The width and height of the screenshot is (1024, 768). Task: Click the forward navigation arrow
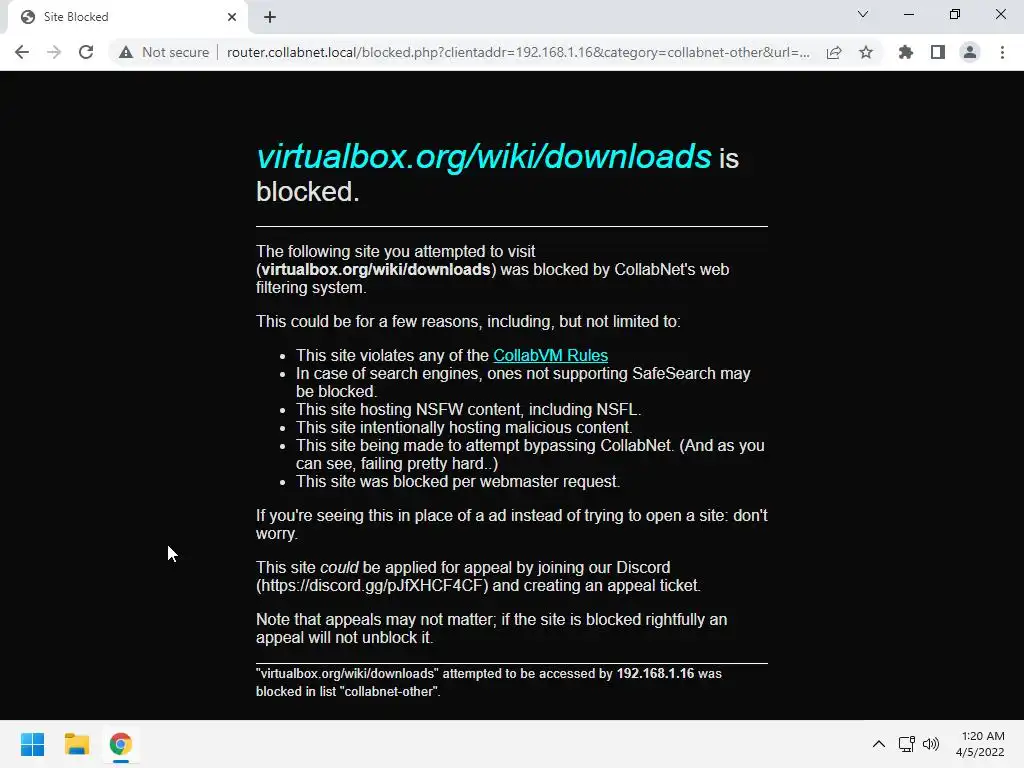(x=54, y=52)
